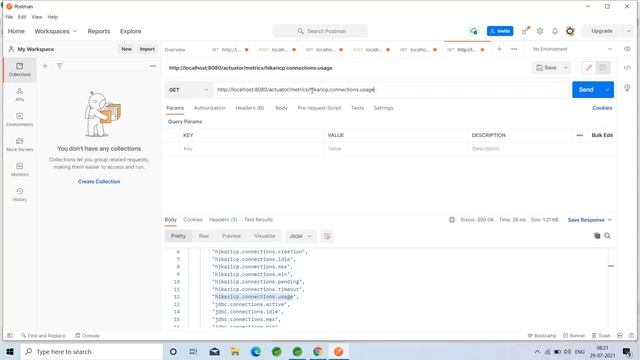Open the Edit menu
Viewport: 640px width, 360px height.
[x=22, y=17]
